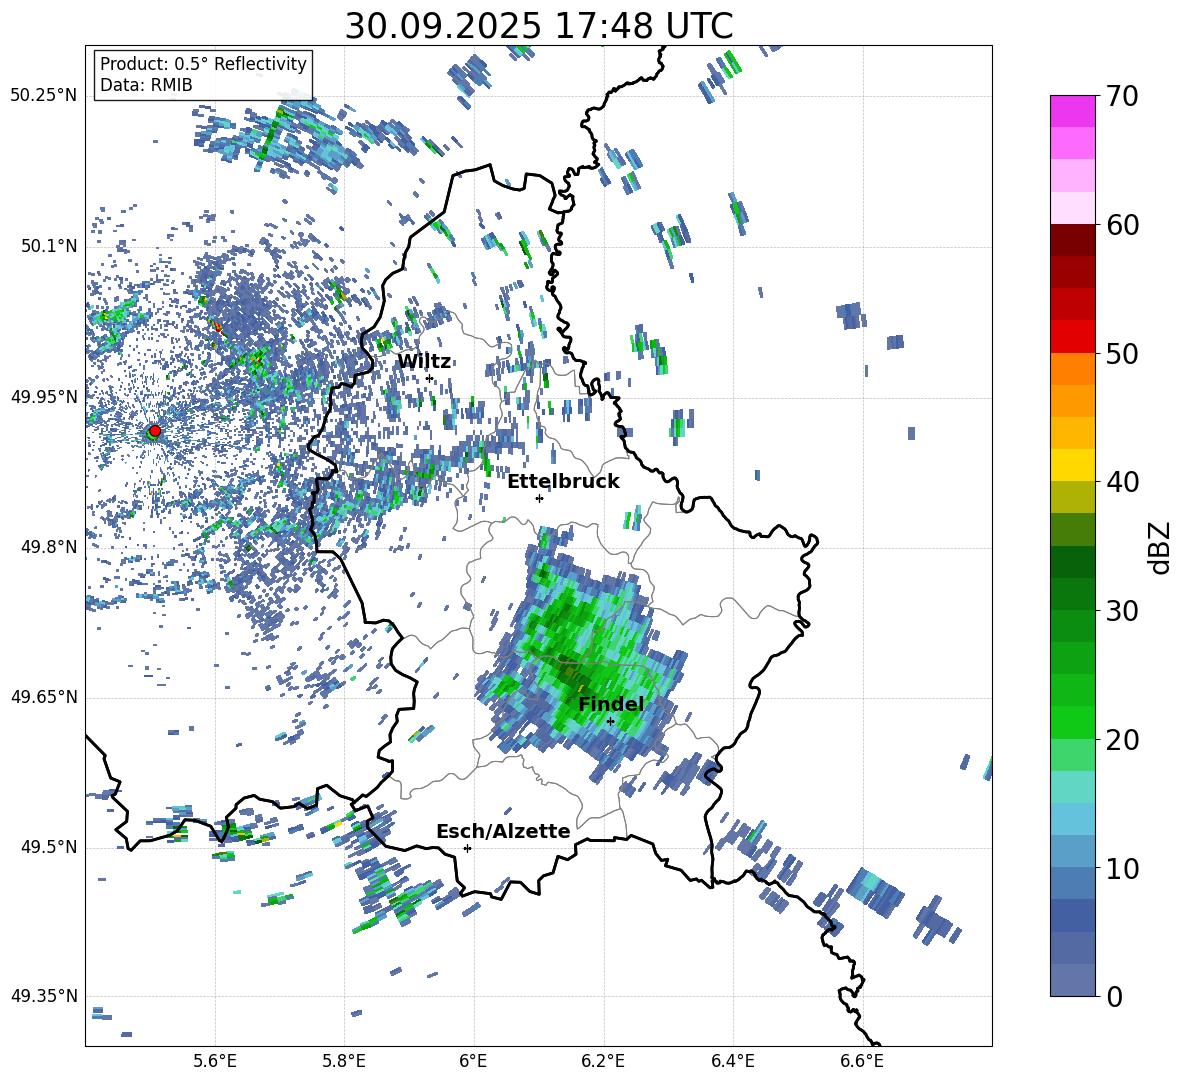Click the Data: RMIB text
This screenshot has height=1081, width=1184.
point(146,85)
